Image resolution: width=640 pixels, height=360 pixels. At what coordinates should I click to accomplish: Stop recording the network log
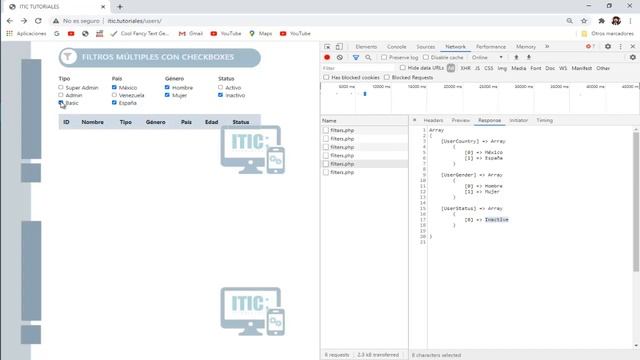[x=327, y=58]
